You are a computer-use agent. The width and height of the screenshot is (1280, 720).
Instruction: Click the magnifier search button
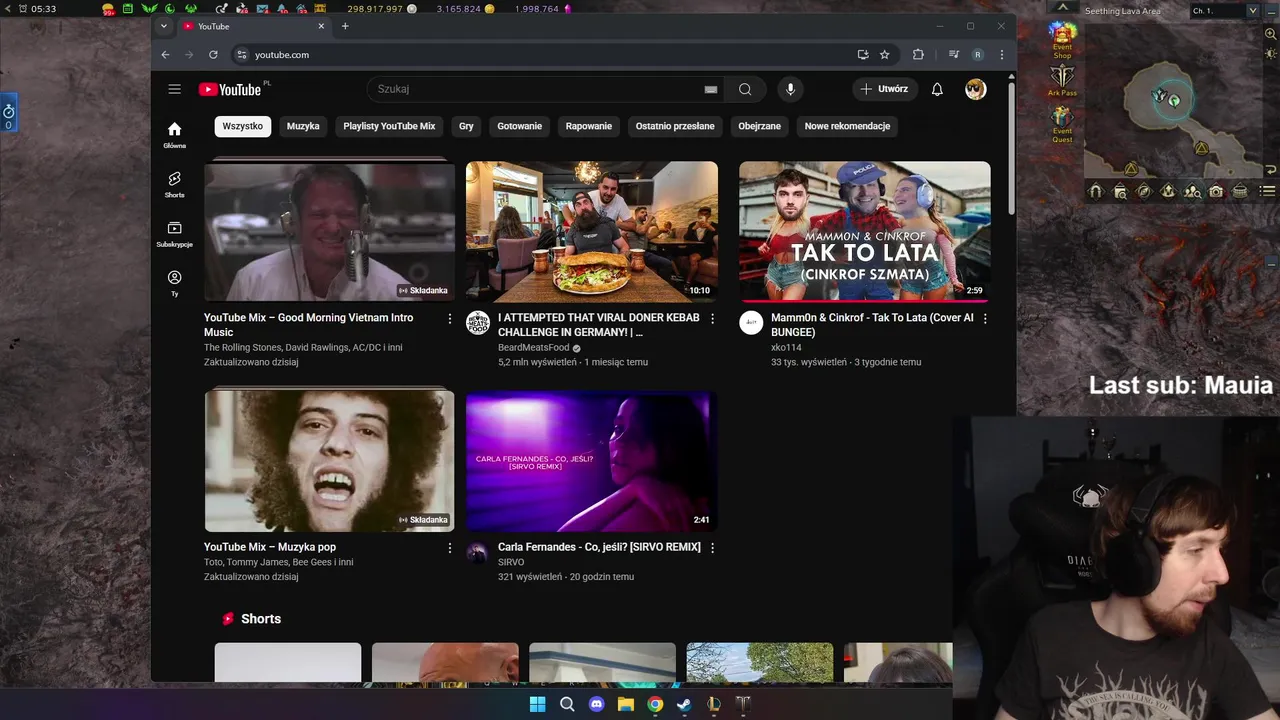745,89
